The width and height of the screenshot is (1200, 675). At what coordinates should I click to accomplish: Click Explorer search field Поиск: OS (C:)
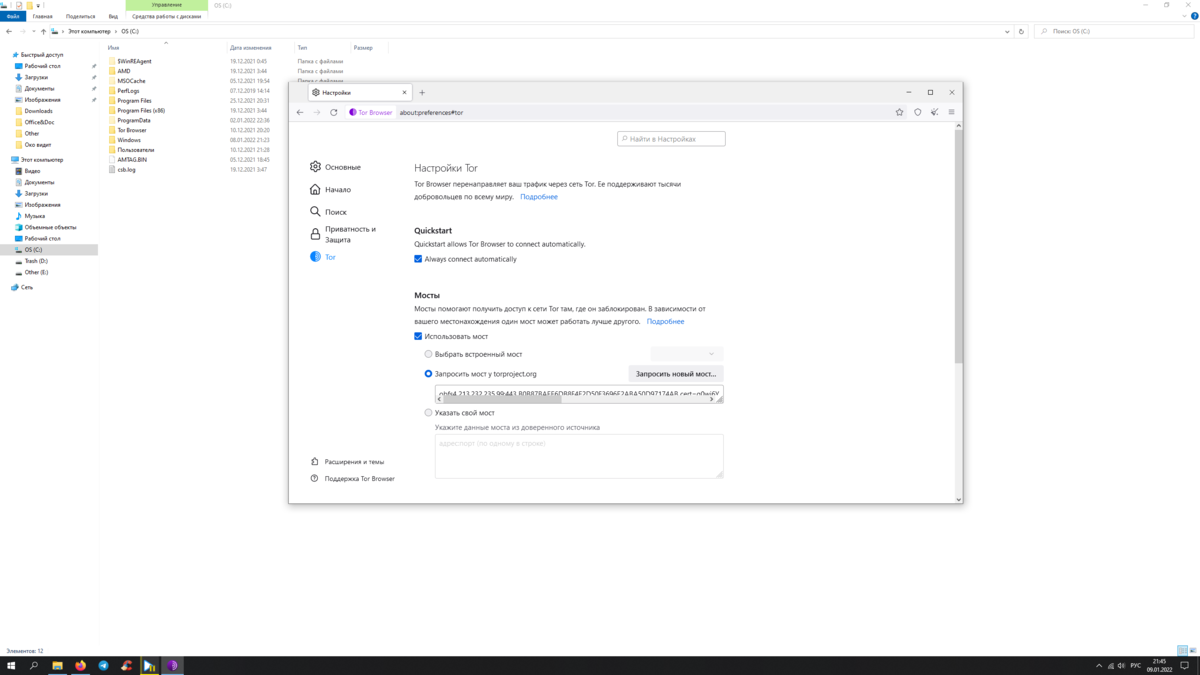click(x=1115, y=32)
